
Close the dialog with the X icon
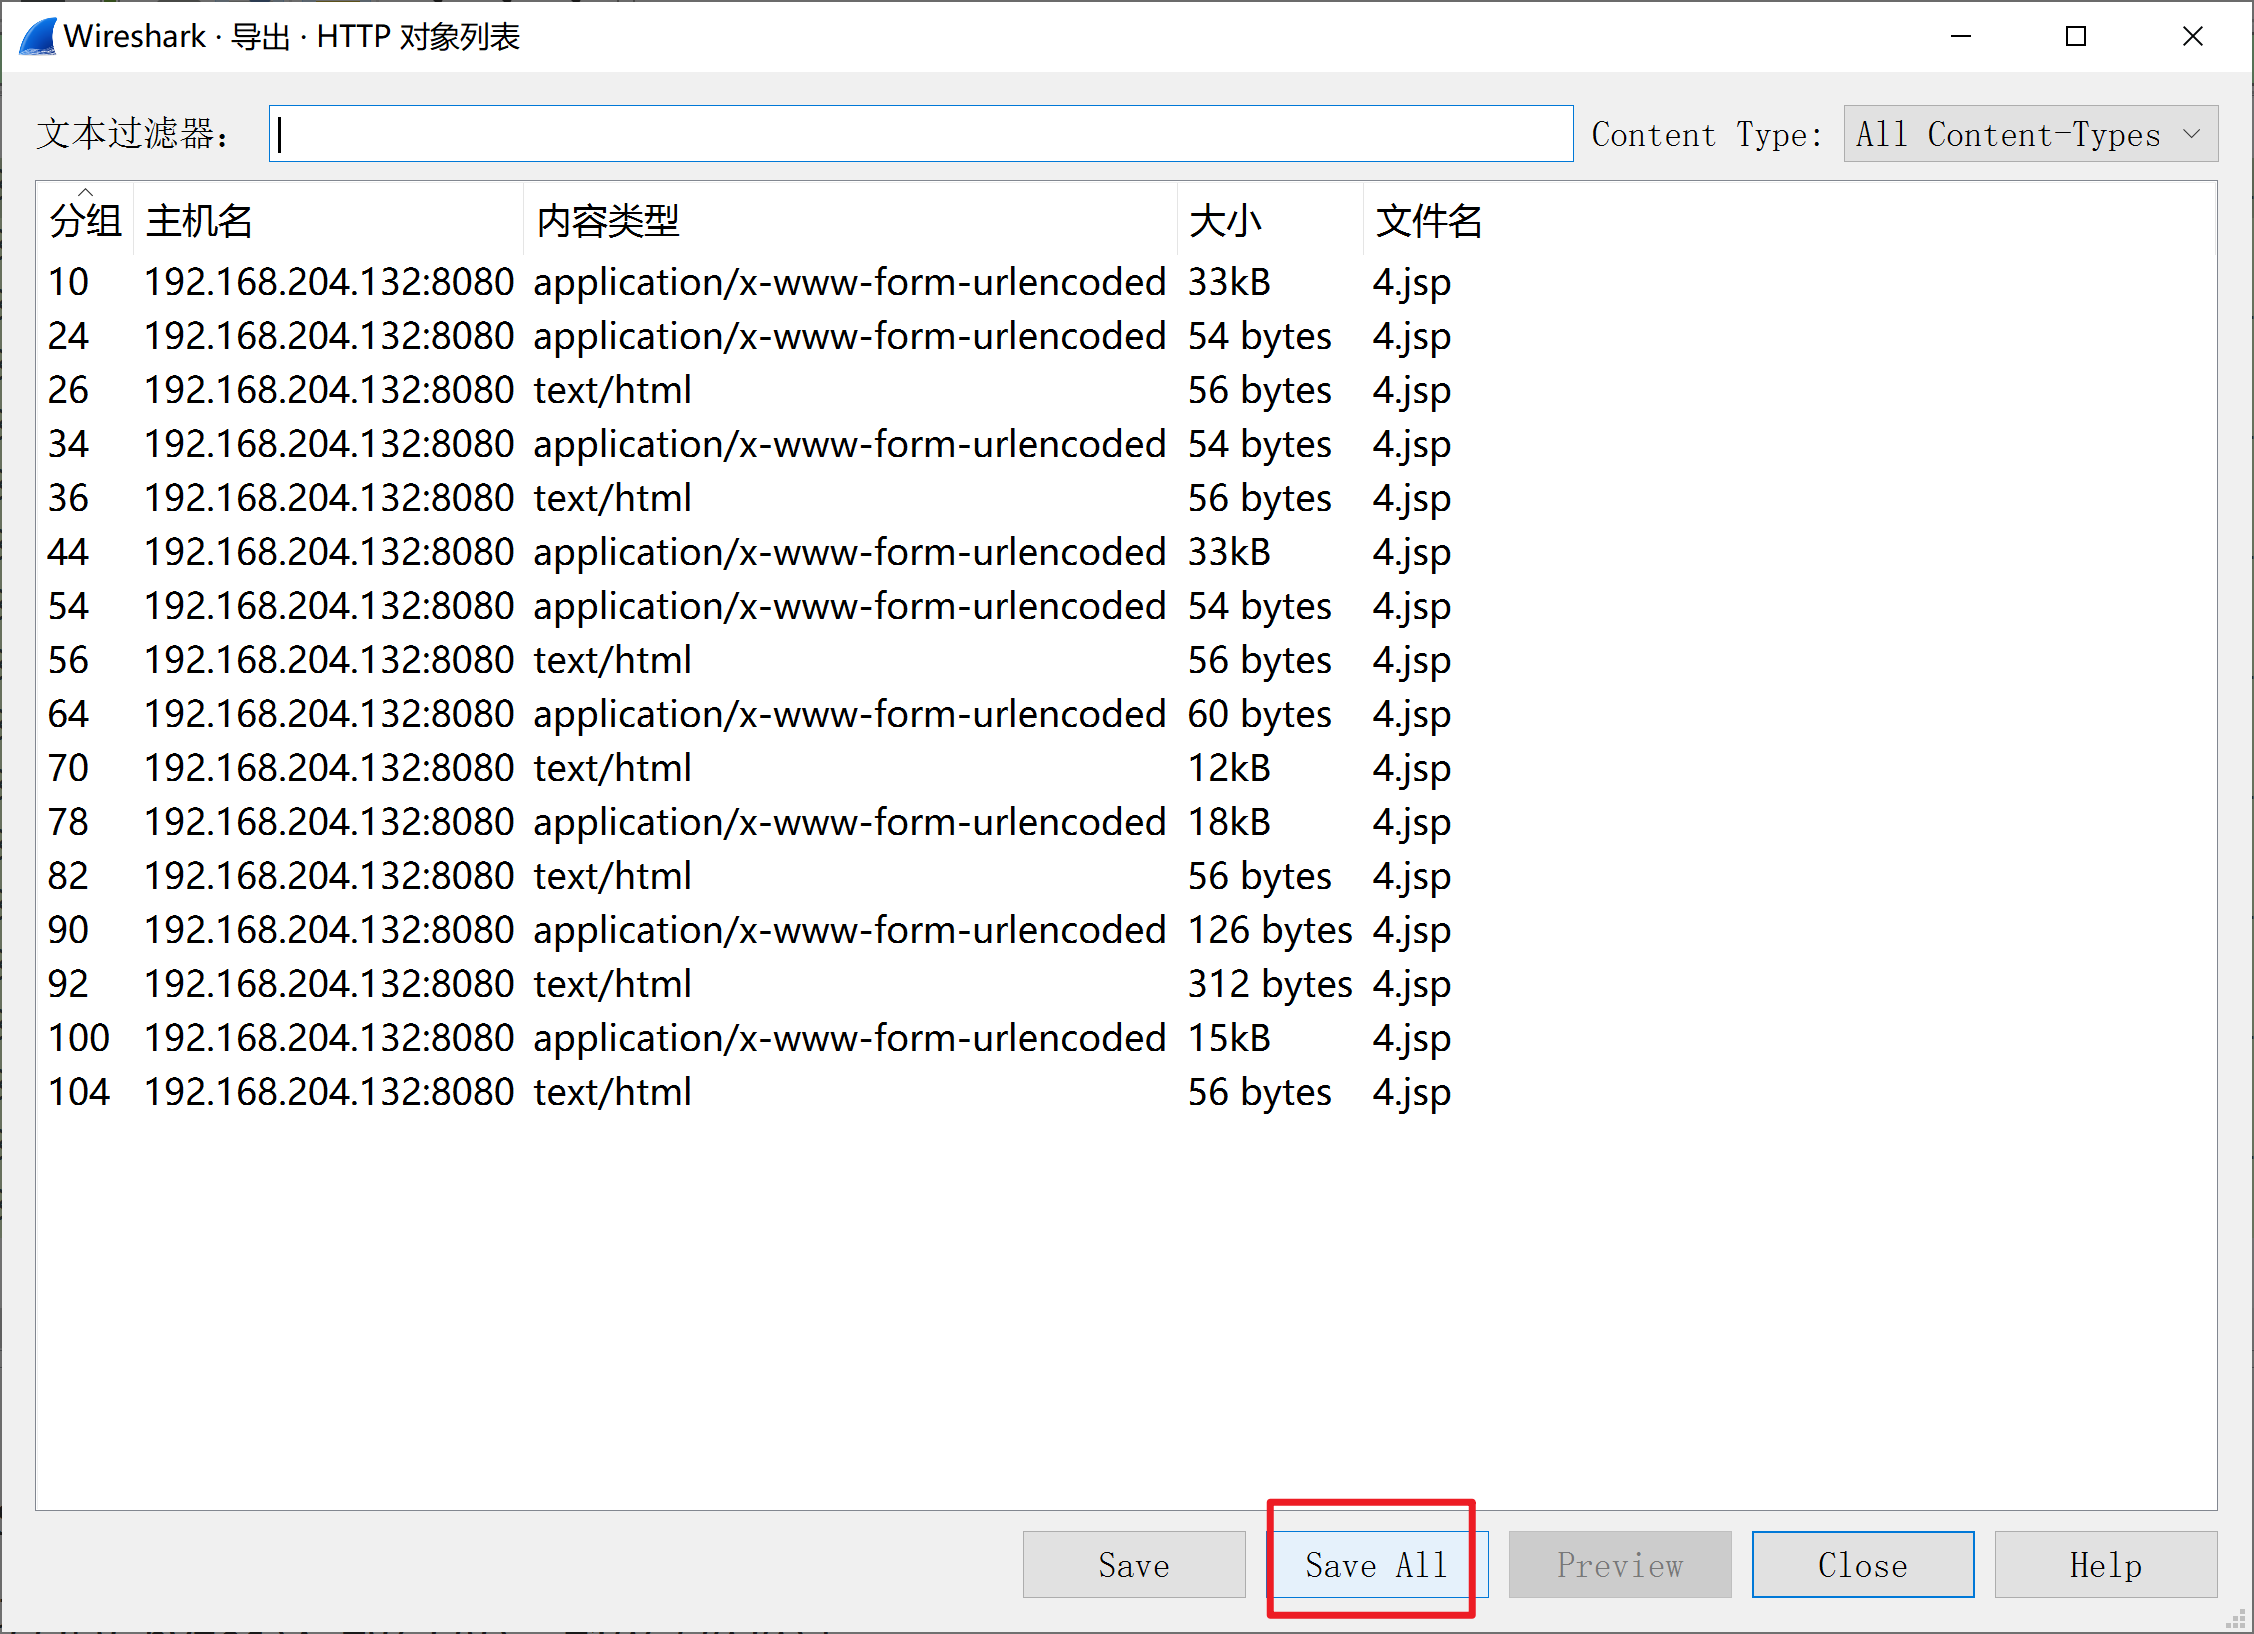pos(2192,36)
